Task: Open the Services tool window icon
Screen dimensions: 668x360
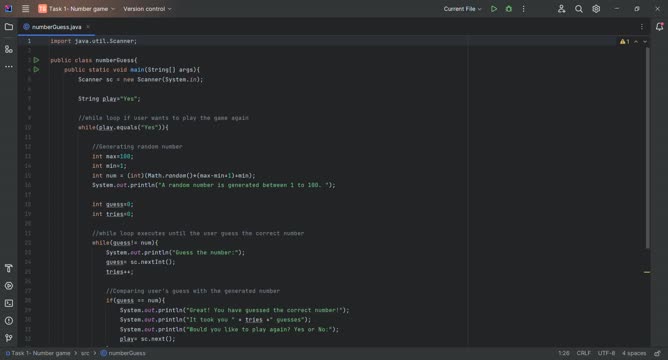Action: (9, 286)
